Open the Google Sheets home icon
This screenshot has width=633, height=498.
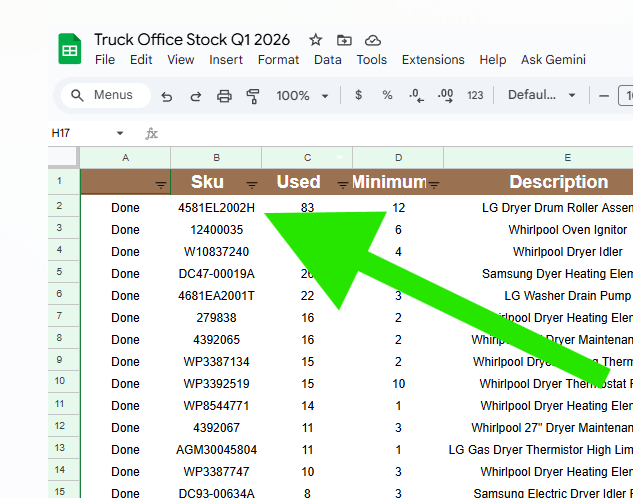tap(70, 49)
